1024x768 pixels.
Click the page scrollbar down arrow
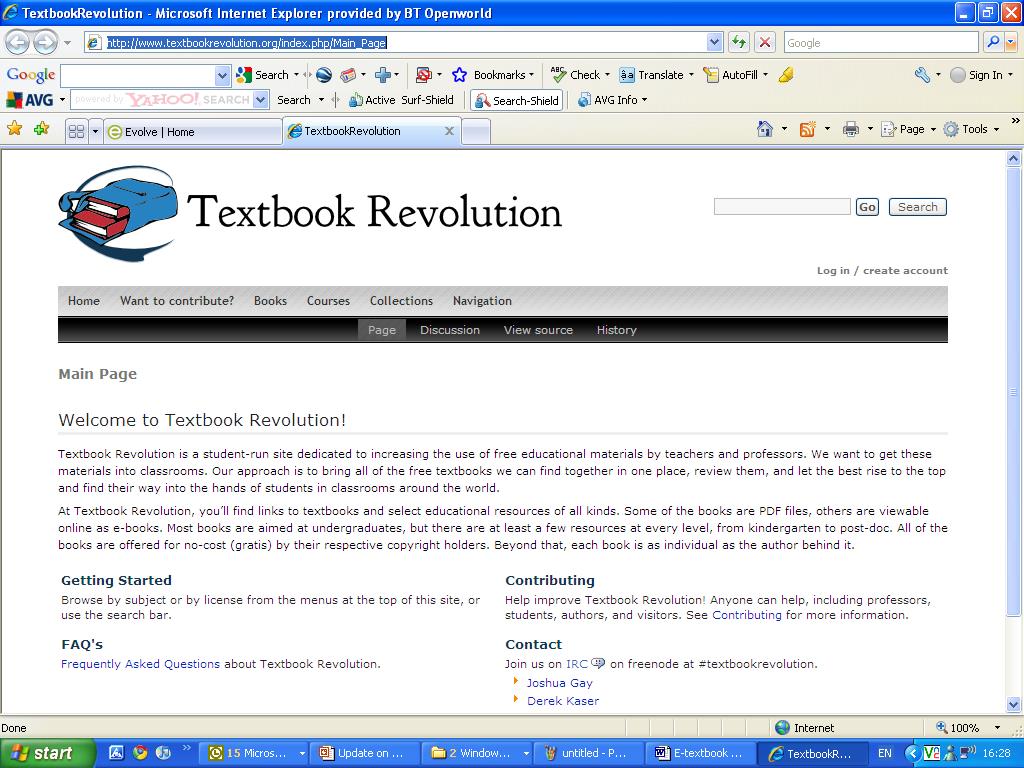pos(1013,704)
